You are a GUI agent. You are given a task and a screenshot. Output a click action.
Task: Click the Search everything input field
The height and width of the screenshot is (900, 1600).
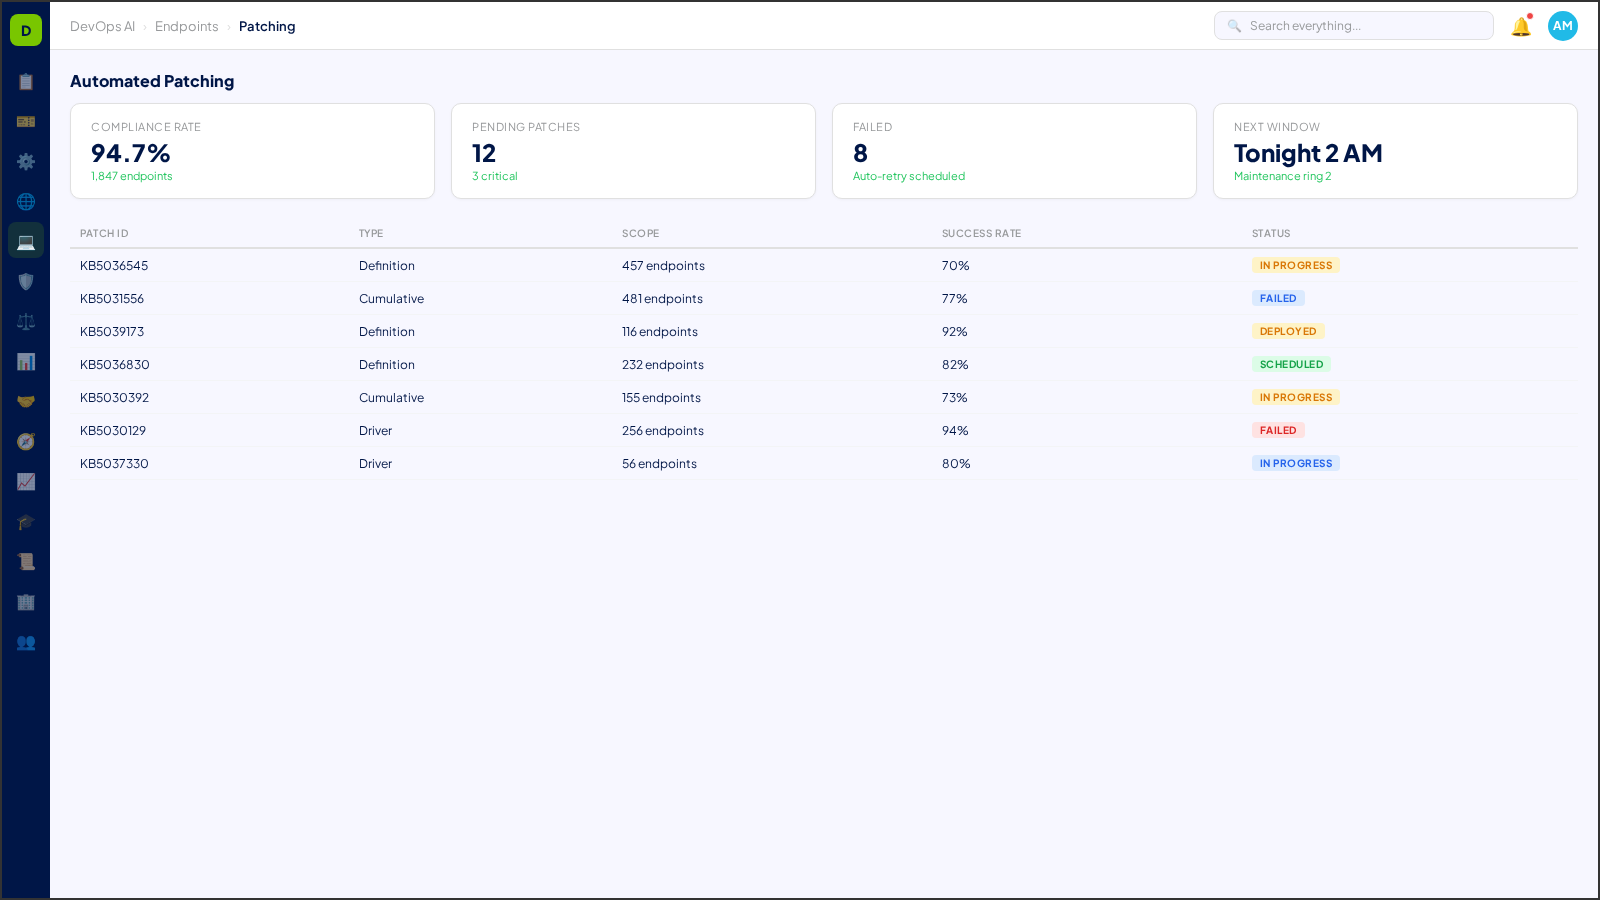(x=1354, y=25)
